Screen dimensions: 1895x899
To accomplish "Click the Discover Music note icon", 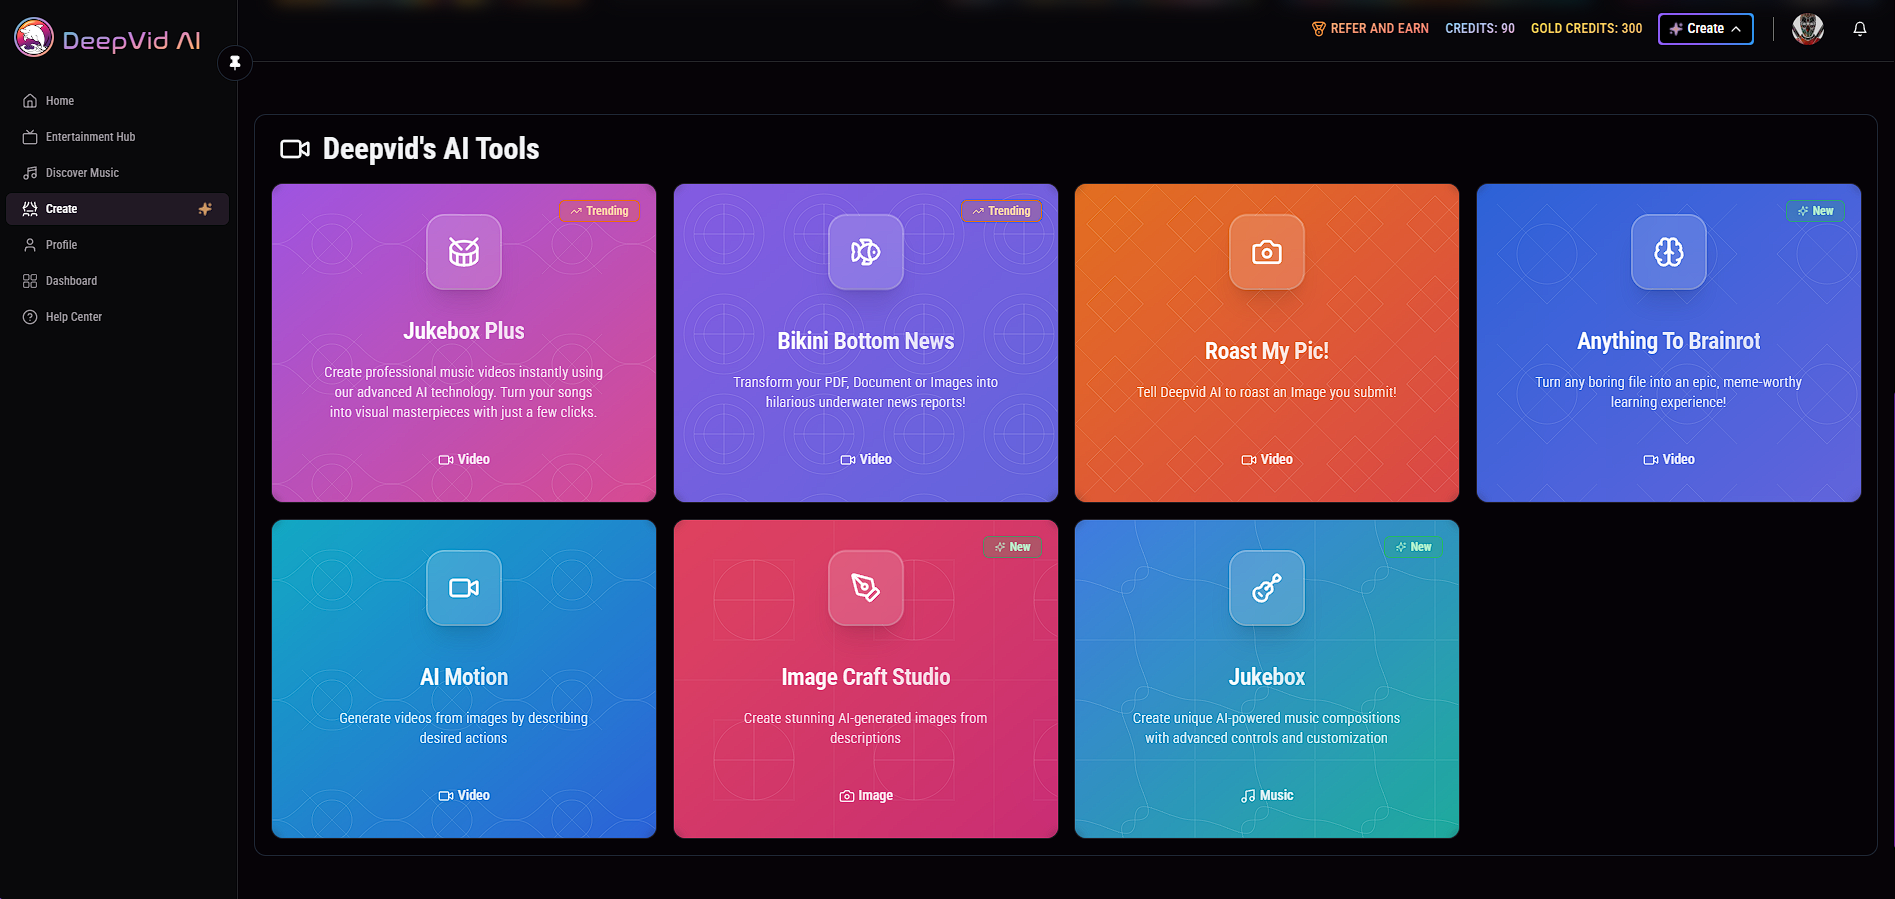I will click(x=30, y=173).
